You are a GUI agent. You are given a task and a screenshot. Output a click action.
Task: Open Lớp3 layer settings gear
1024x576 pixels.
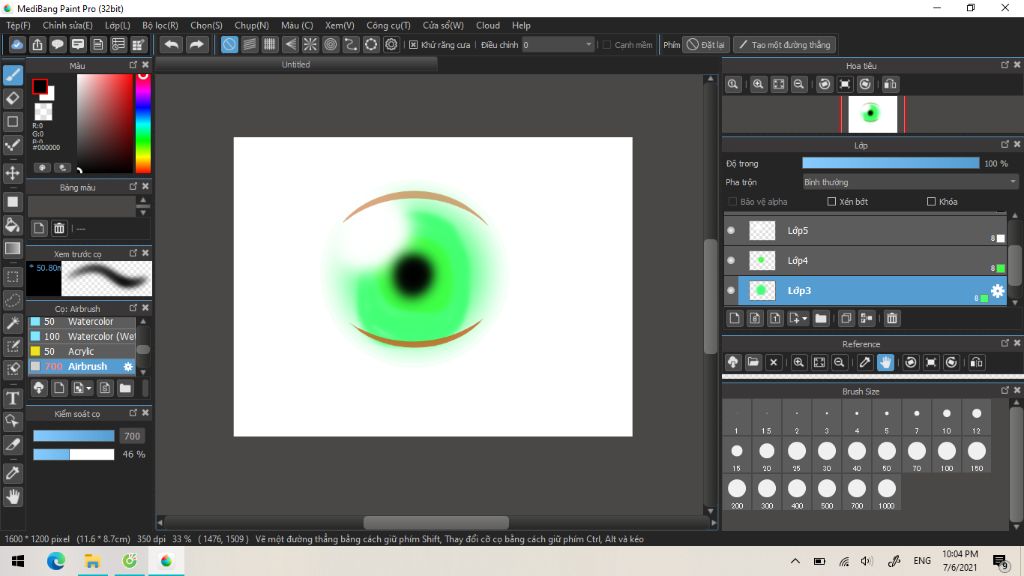point(997,291)
